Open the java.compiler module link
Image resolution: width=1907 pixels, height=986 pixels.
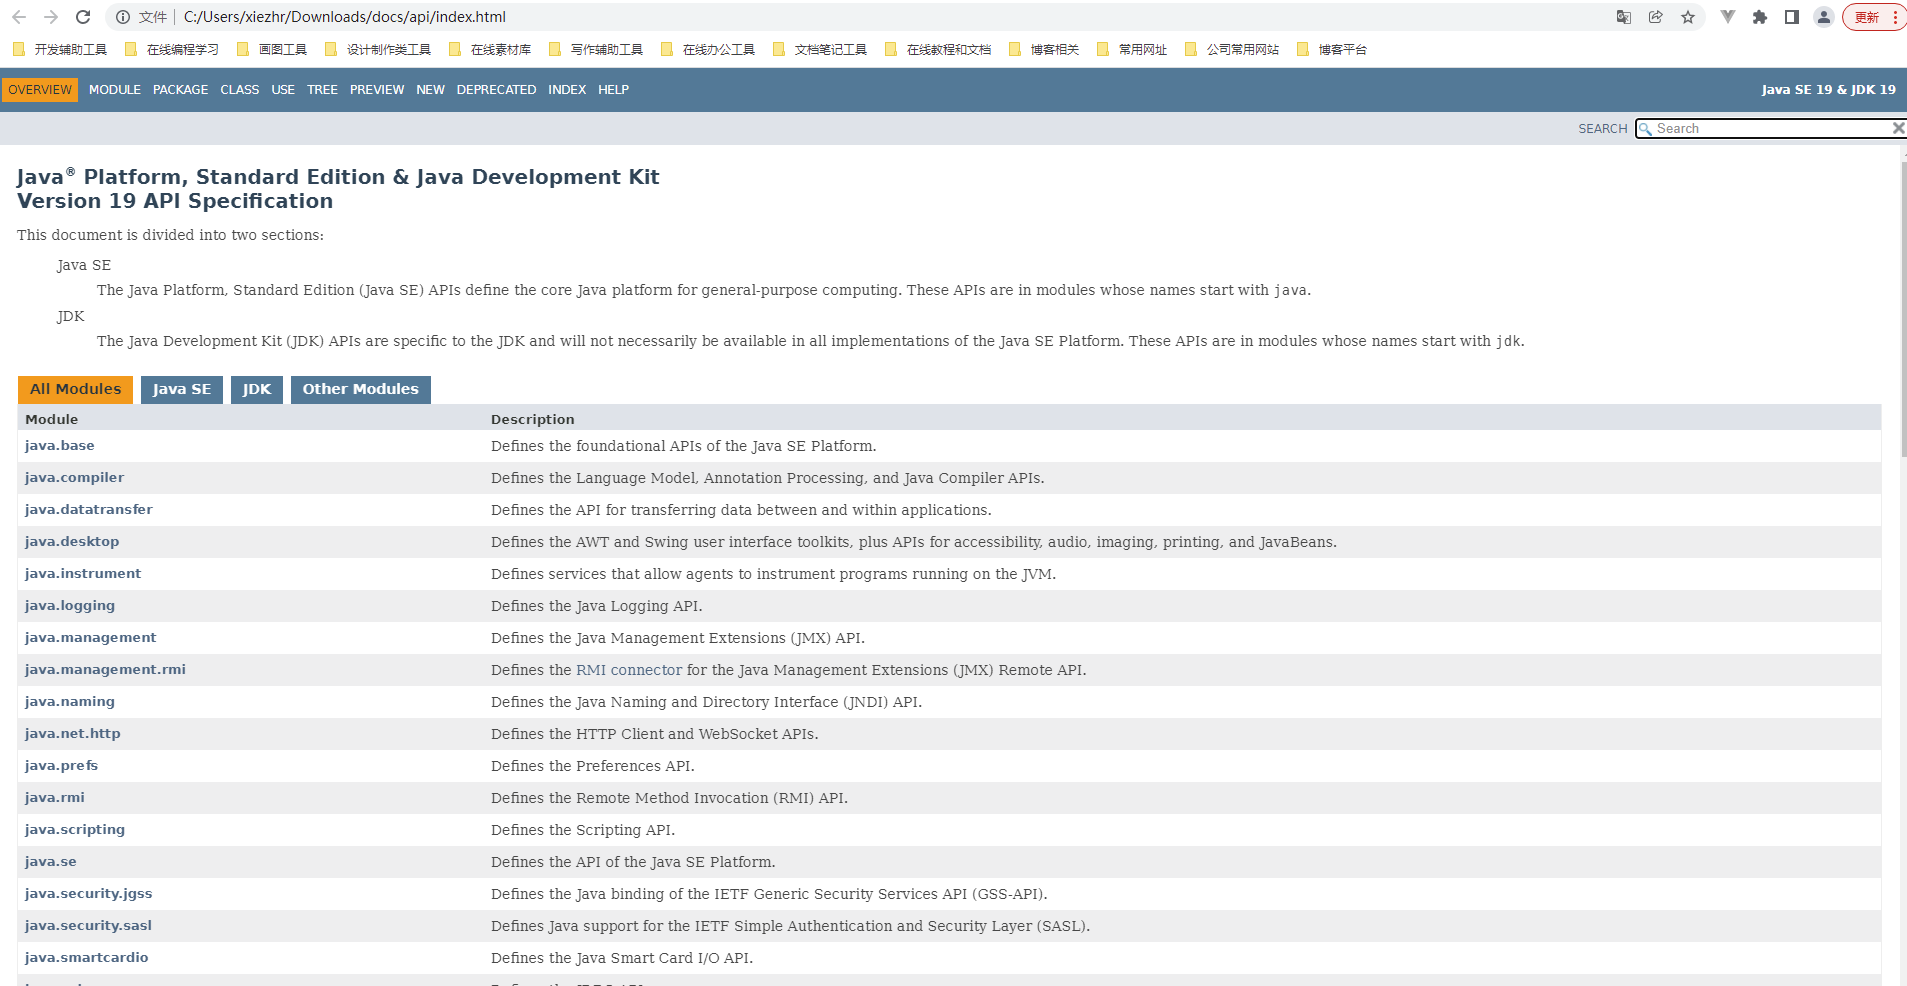click(75, 478)
